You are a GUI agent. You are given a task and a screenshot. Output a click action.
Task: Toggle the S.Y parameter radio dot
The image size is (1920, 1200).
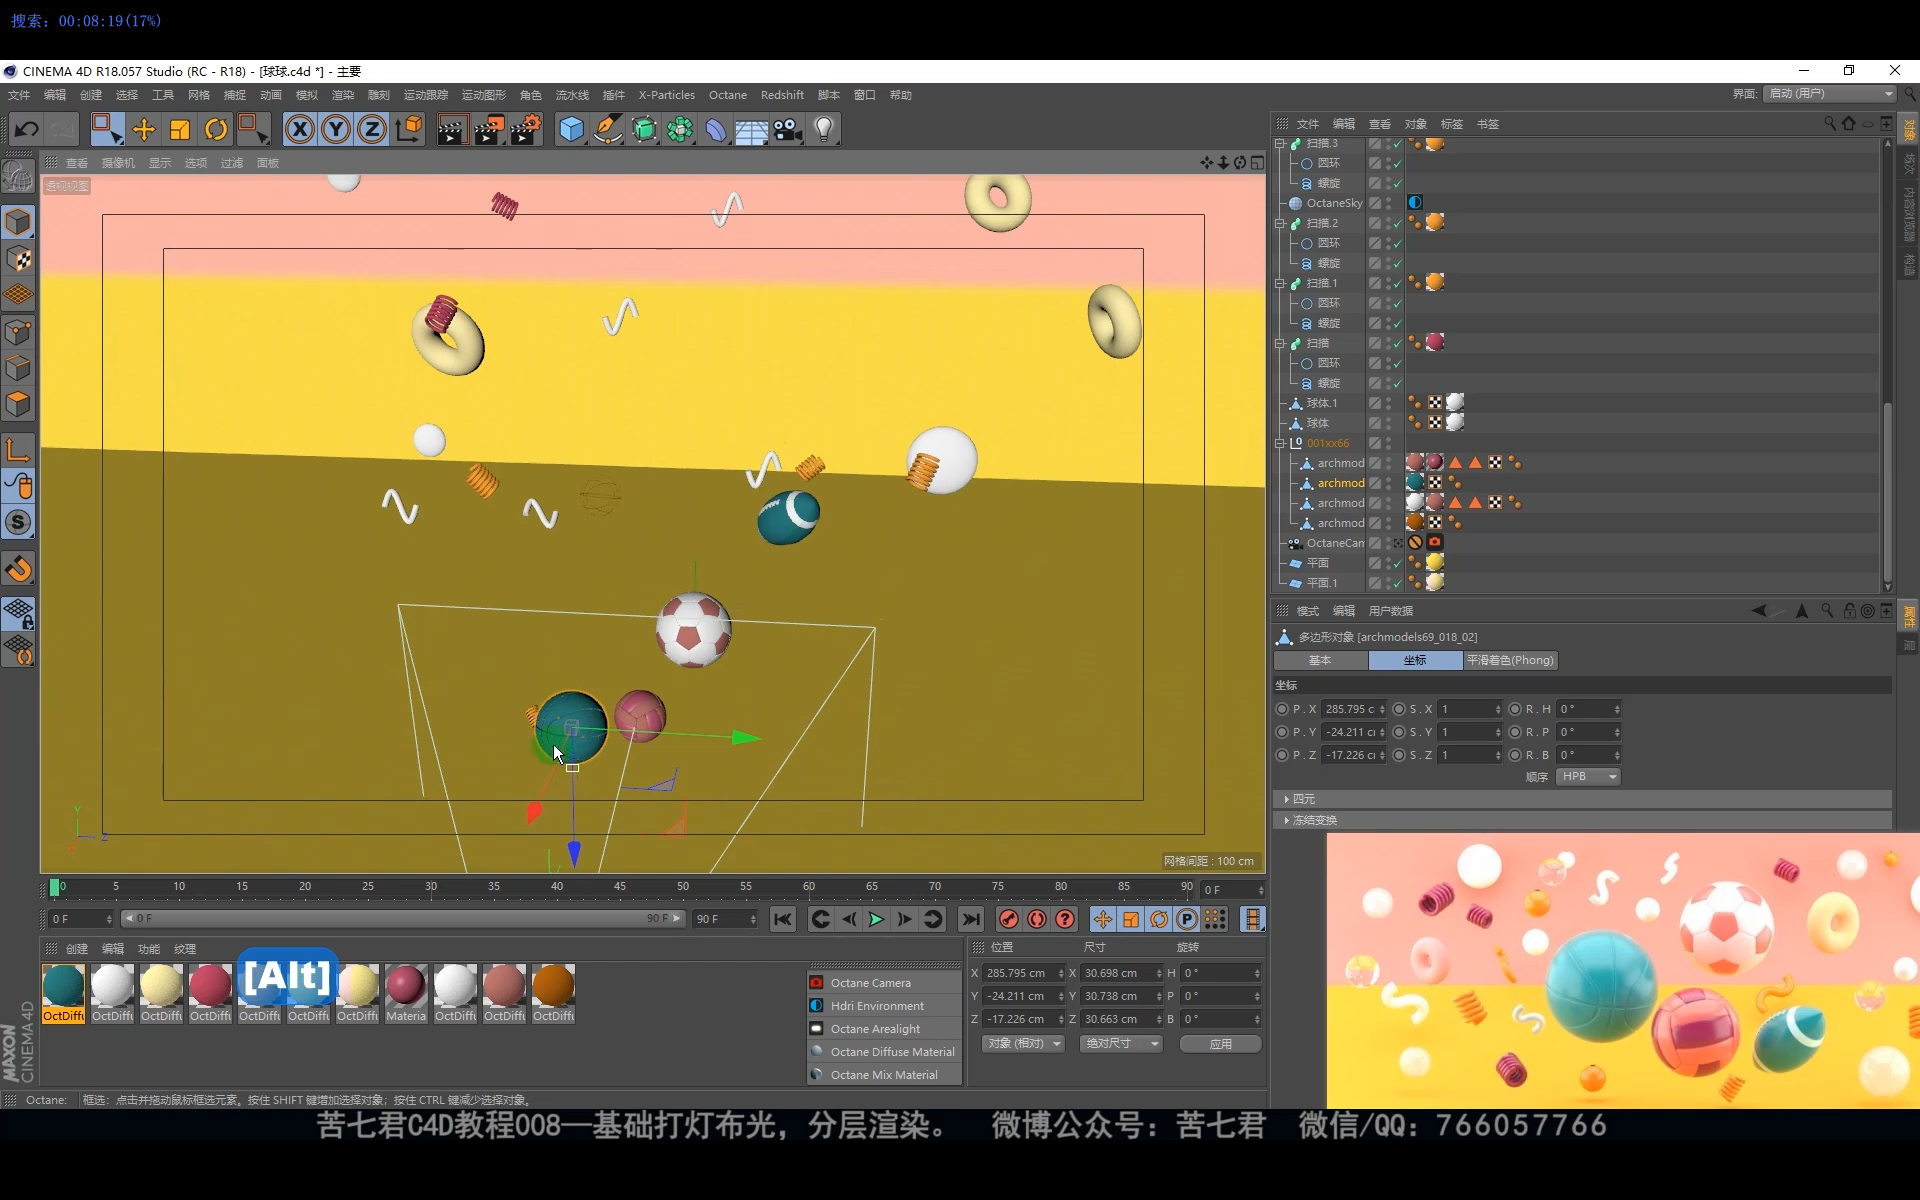pyautogui.click(x=1399, y=732)
